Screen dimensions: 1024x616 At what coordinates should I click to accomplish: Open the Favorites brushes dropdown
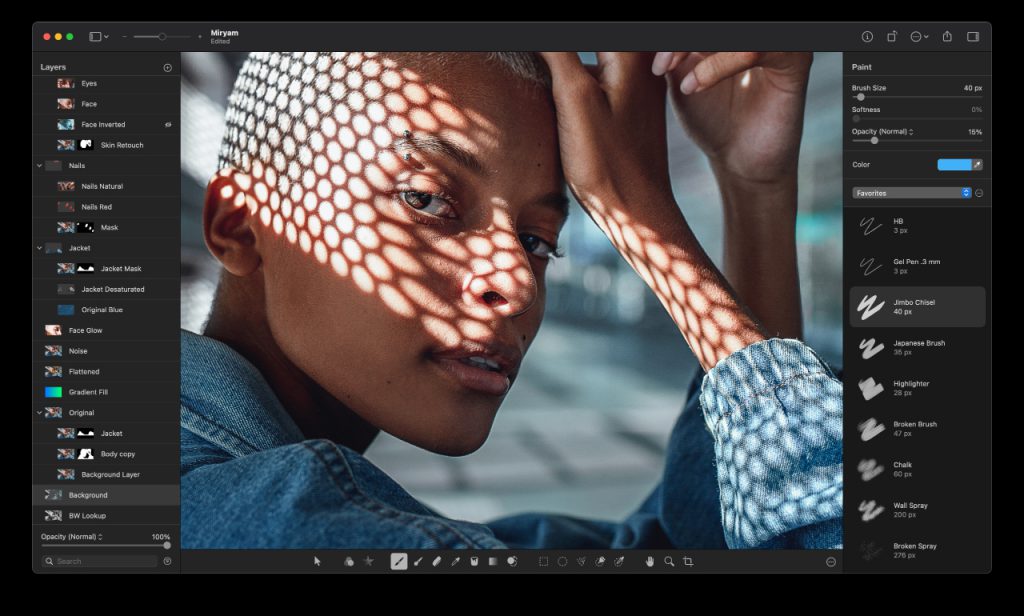pyautogui.click(x=910, y=192)
